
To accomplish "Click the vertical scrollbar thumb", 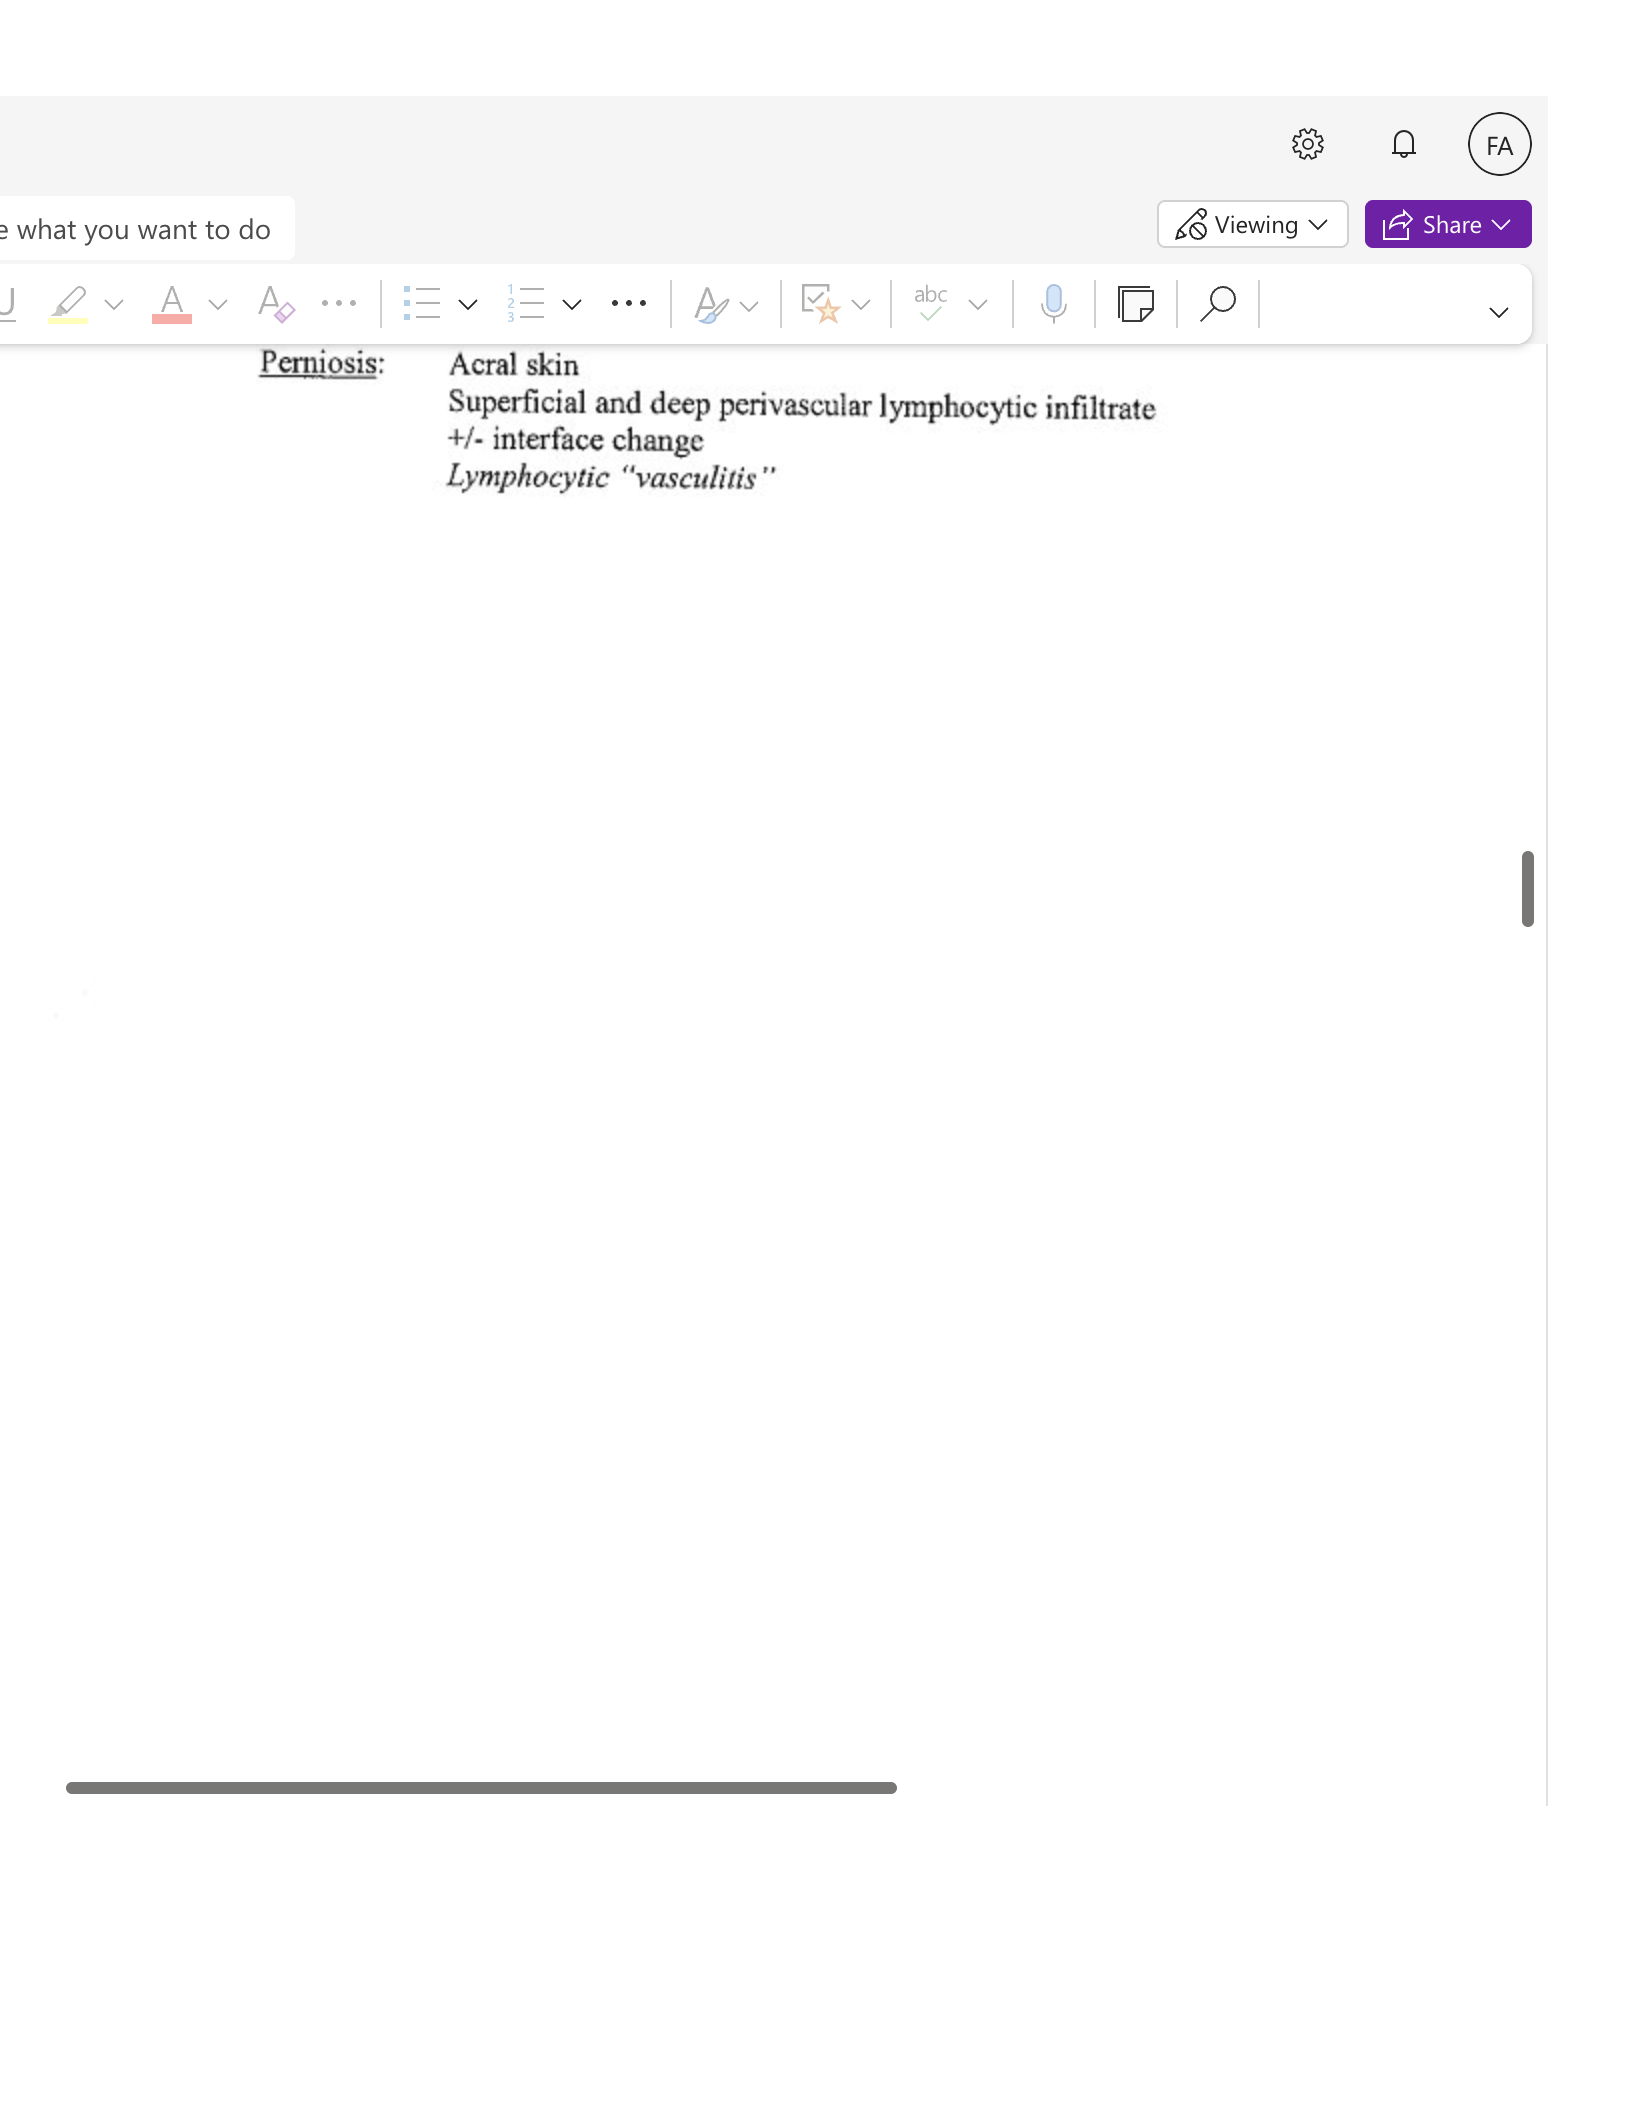I will click(1527, 888).
